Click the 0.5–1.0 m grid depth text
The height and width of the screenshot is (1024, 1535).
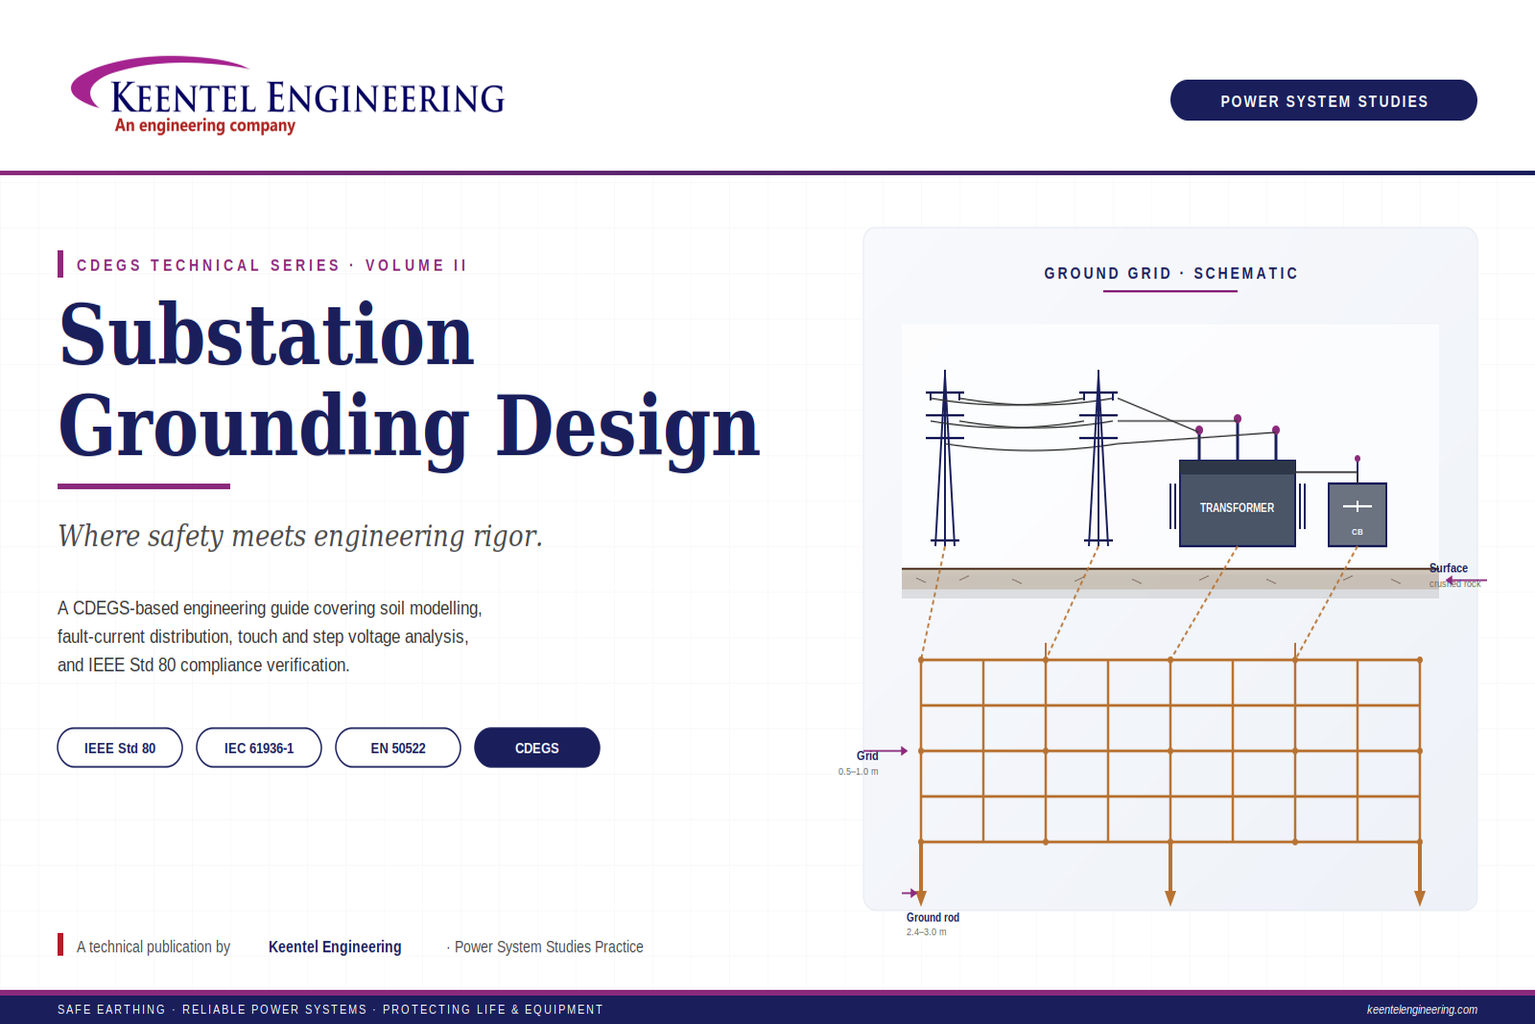click(858, 771)
